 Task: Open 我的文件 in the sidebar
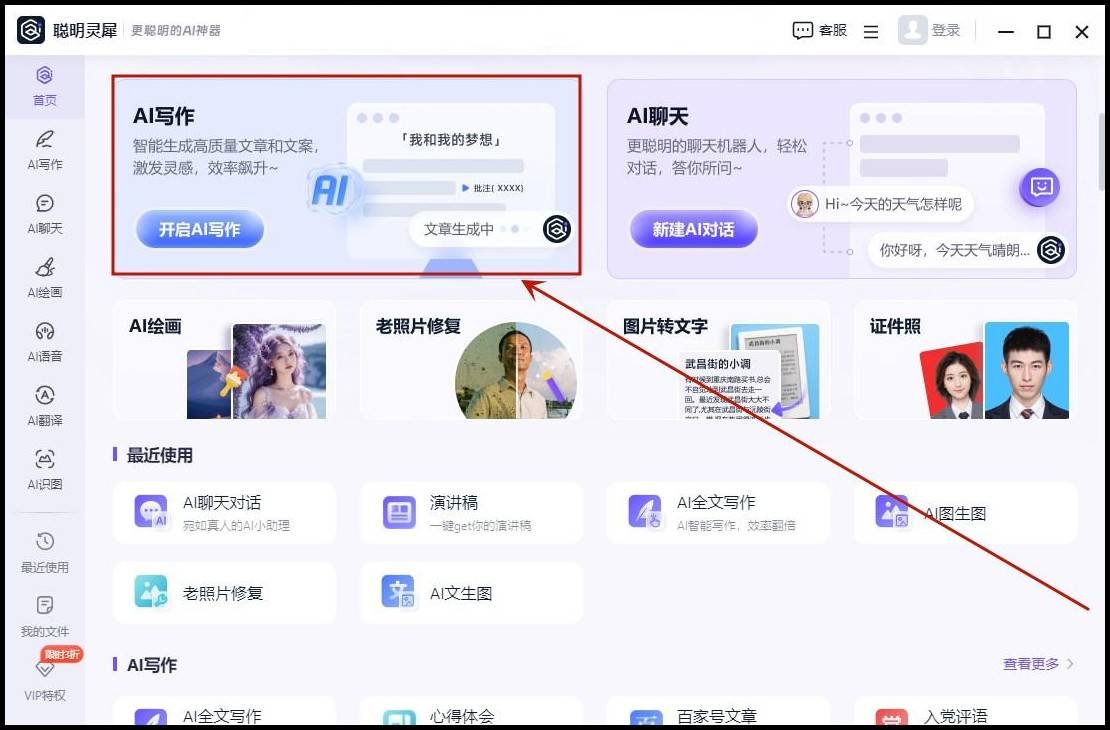pos(44,616)
